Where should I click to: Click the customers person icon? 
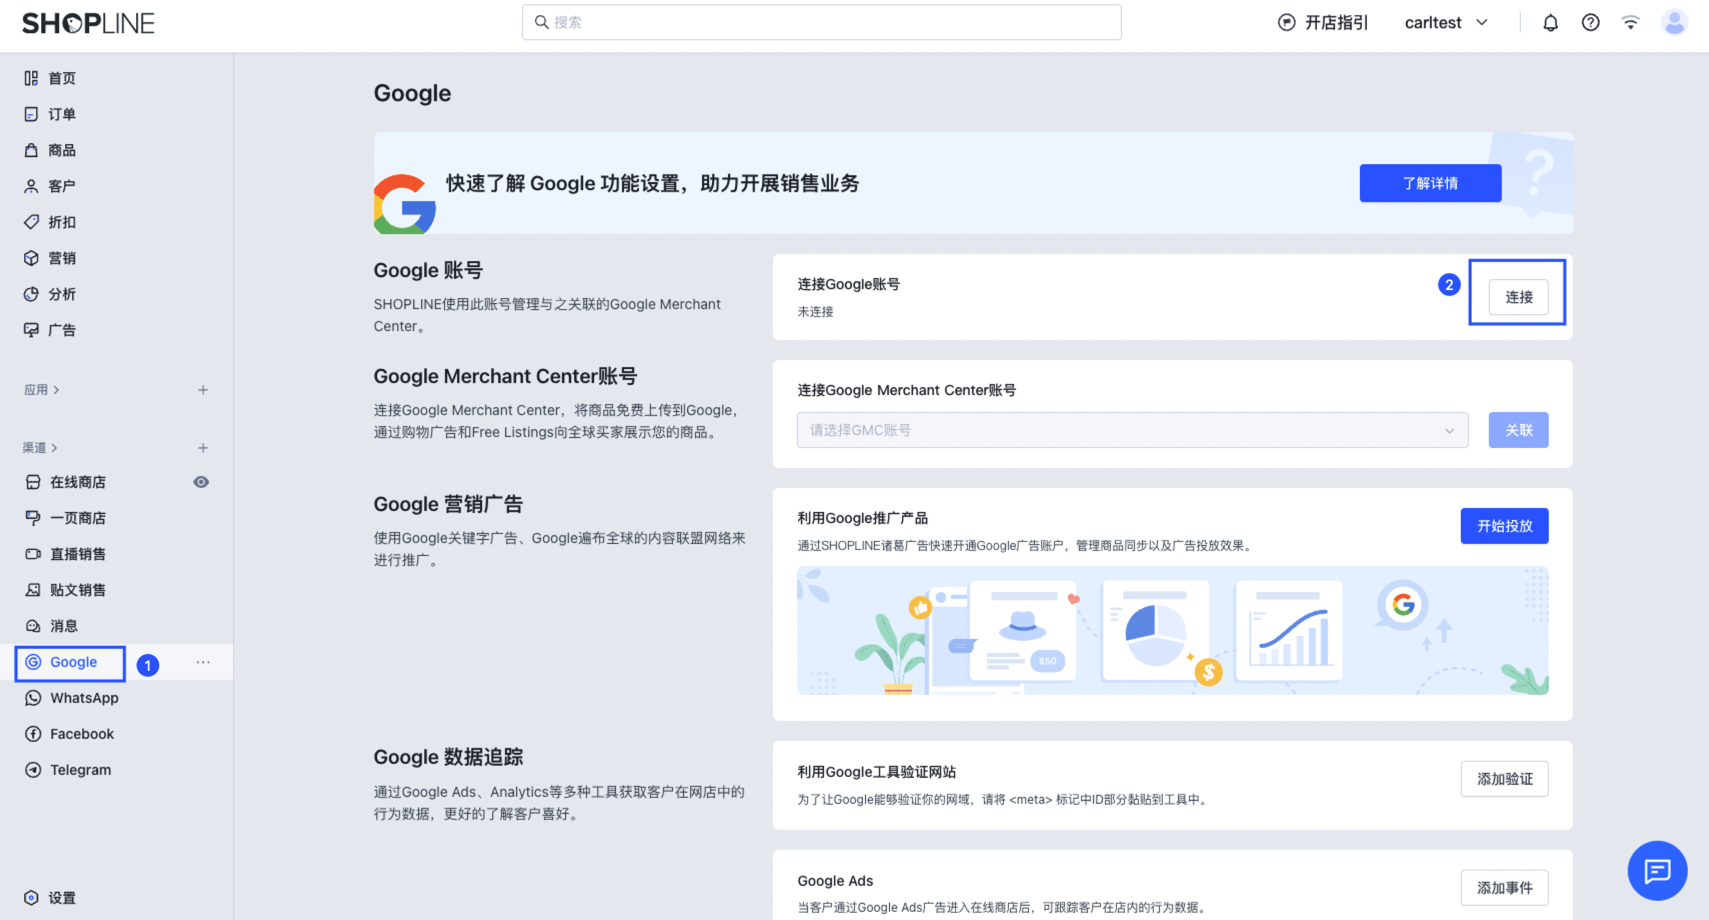tap(32, 186)
